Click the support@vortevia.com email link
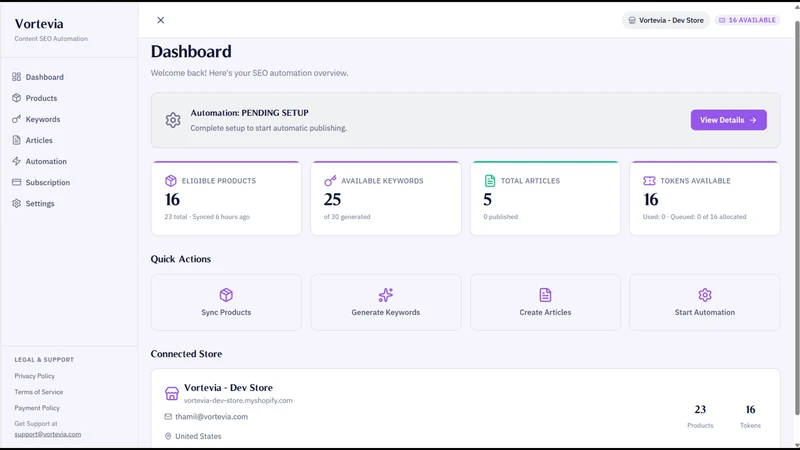Screen dimensions: 800x450 tap(48, 434)
